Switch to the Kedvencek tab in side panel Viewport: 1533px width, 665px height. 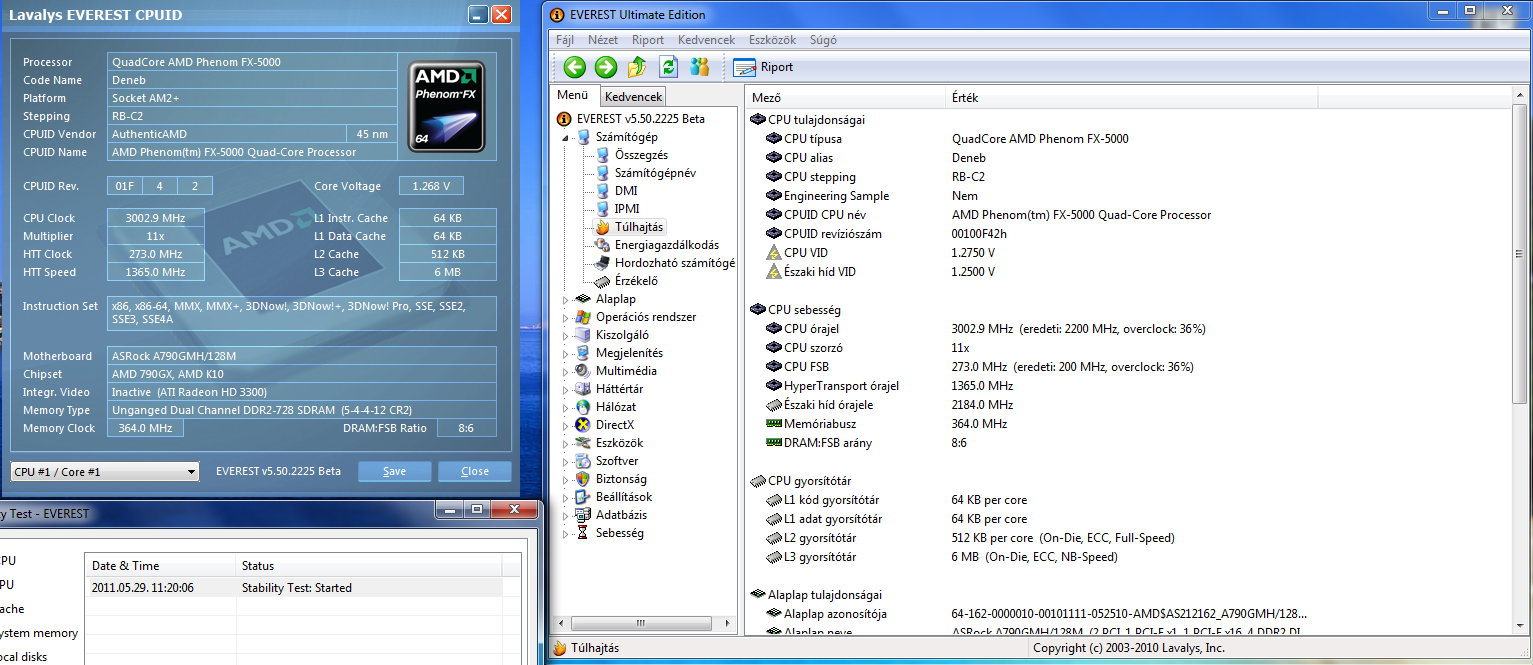(x=633, y=97)
